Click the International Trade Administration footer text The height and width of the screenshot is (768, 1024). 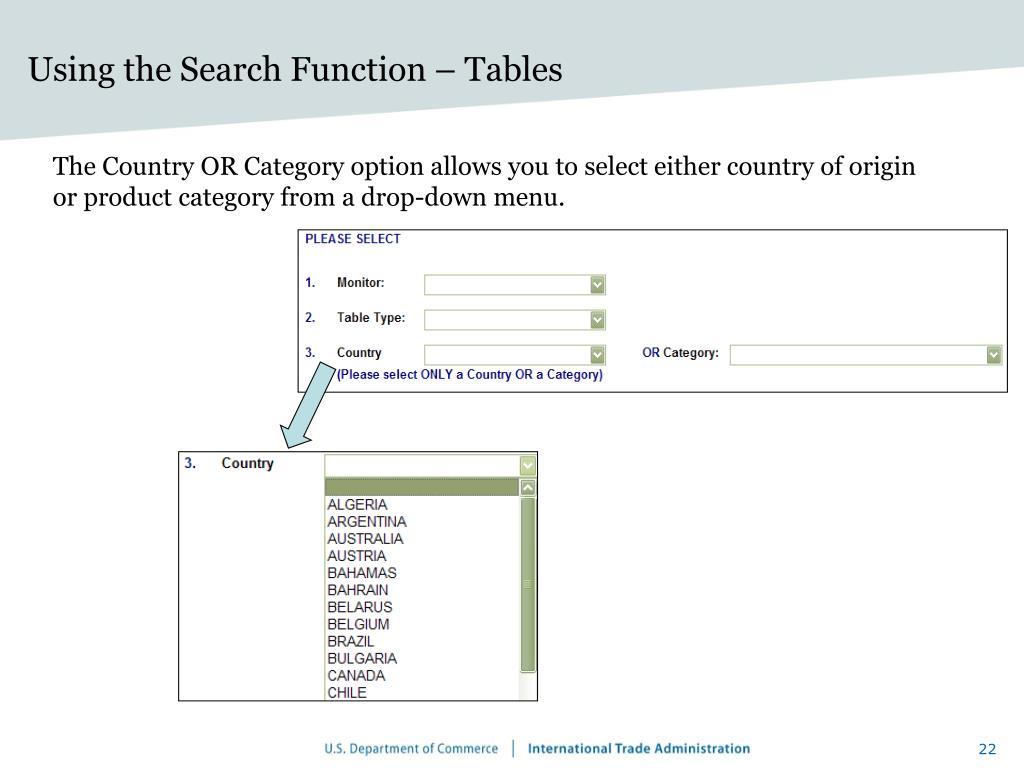pos(639,748)
